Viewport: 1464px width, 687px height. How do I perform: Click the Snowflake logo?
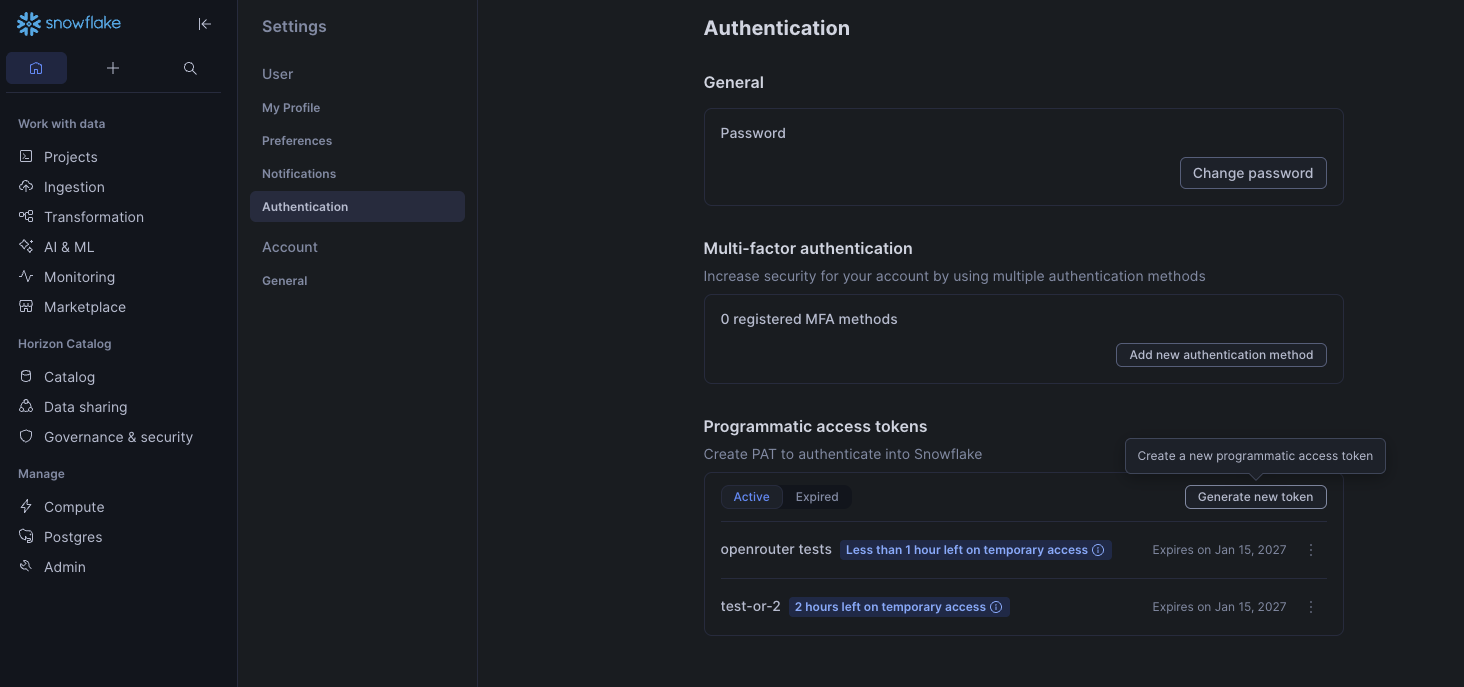69,24
